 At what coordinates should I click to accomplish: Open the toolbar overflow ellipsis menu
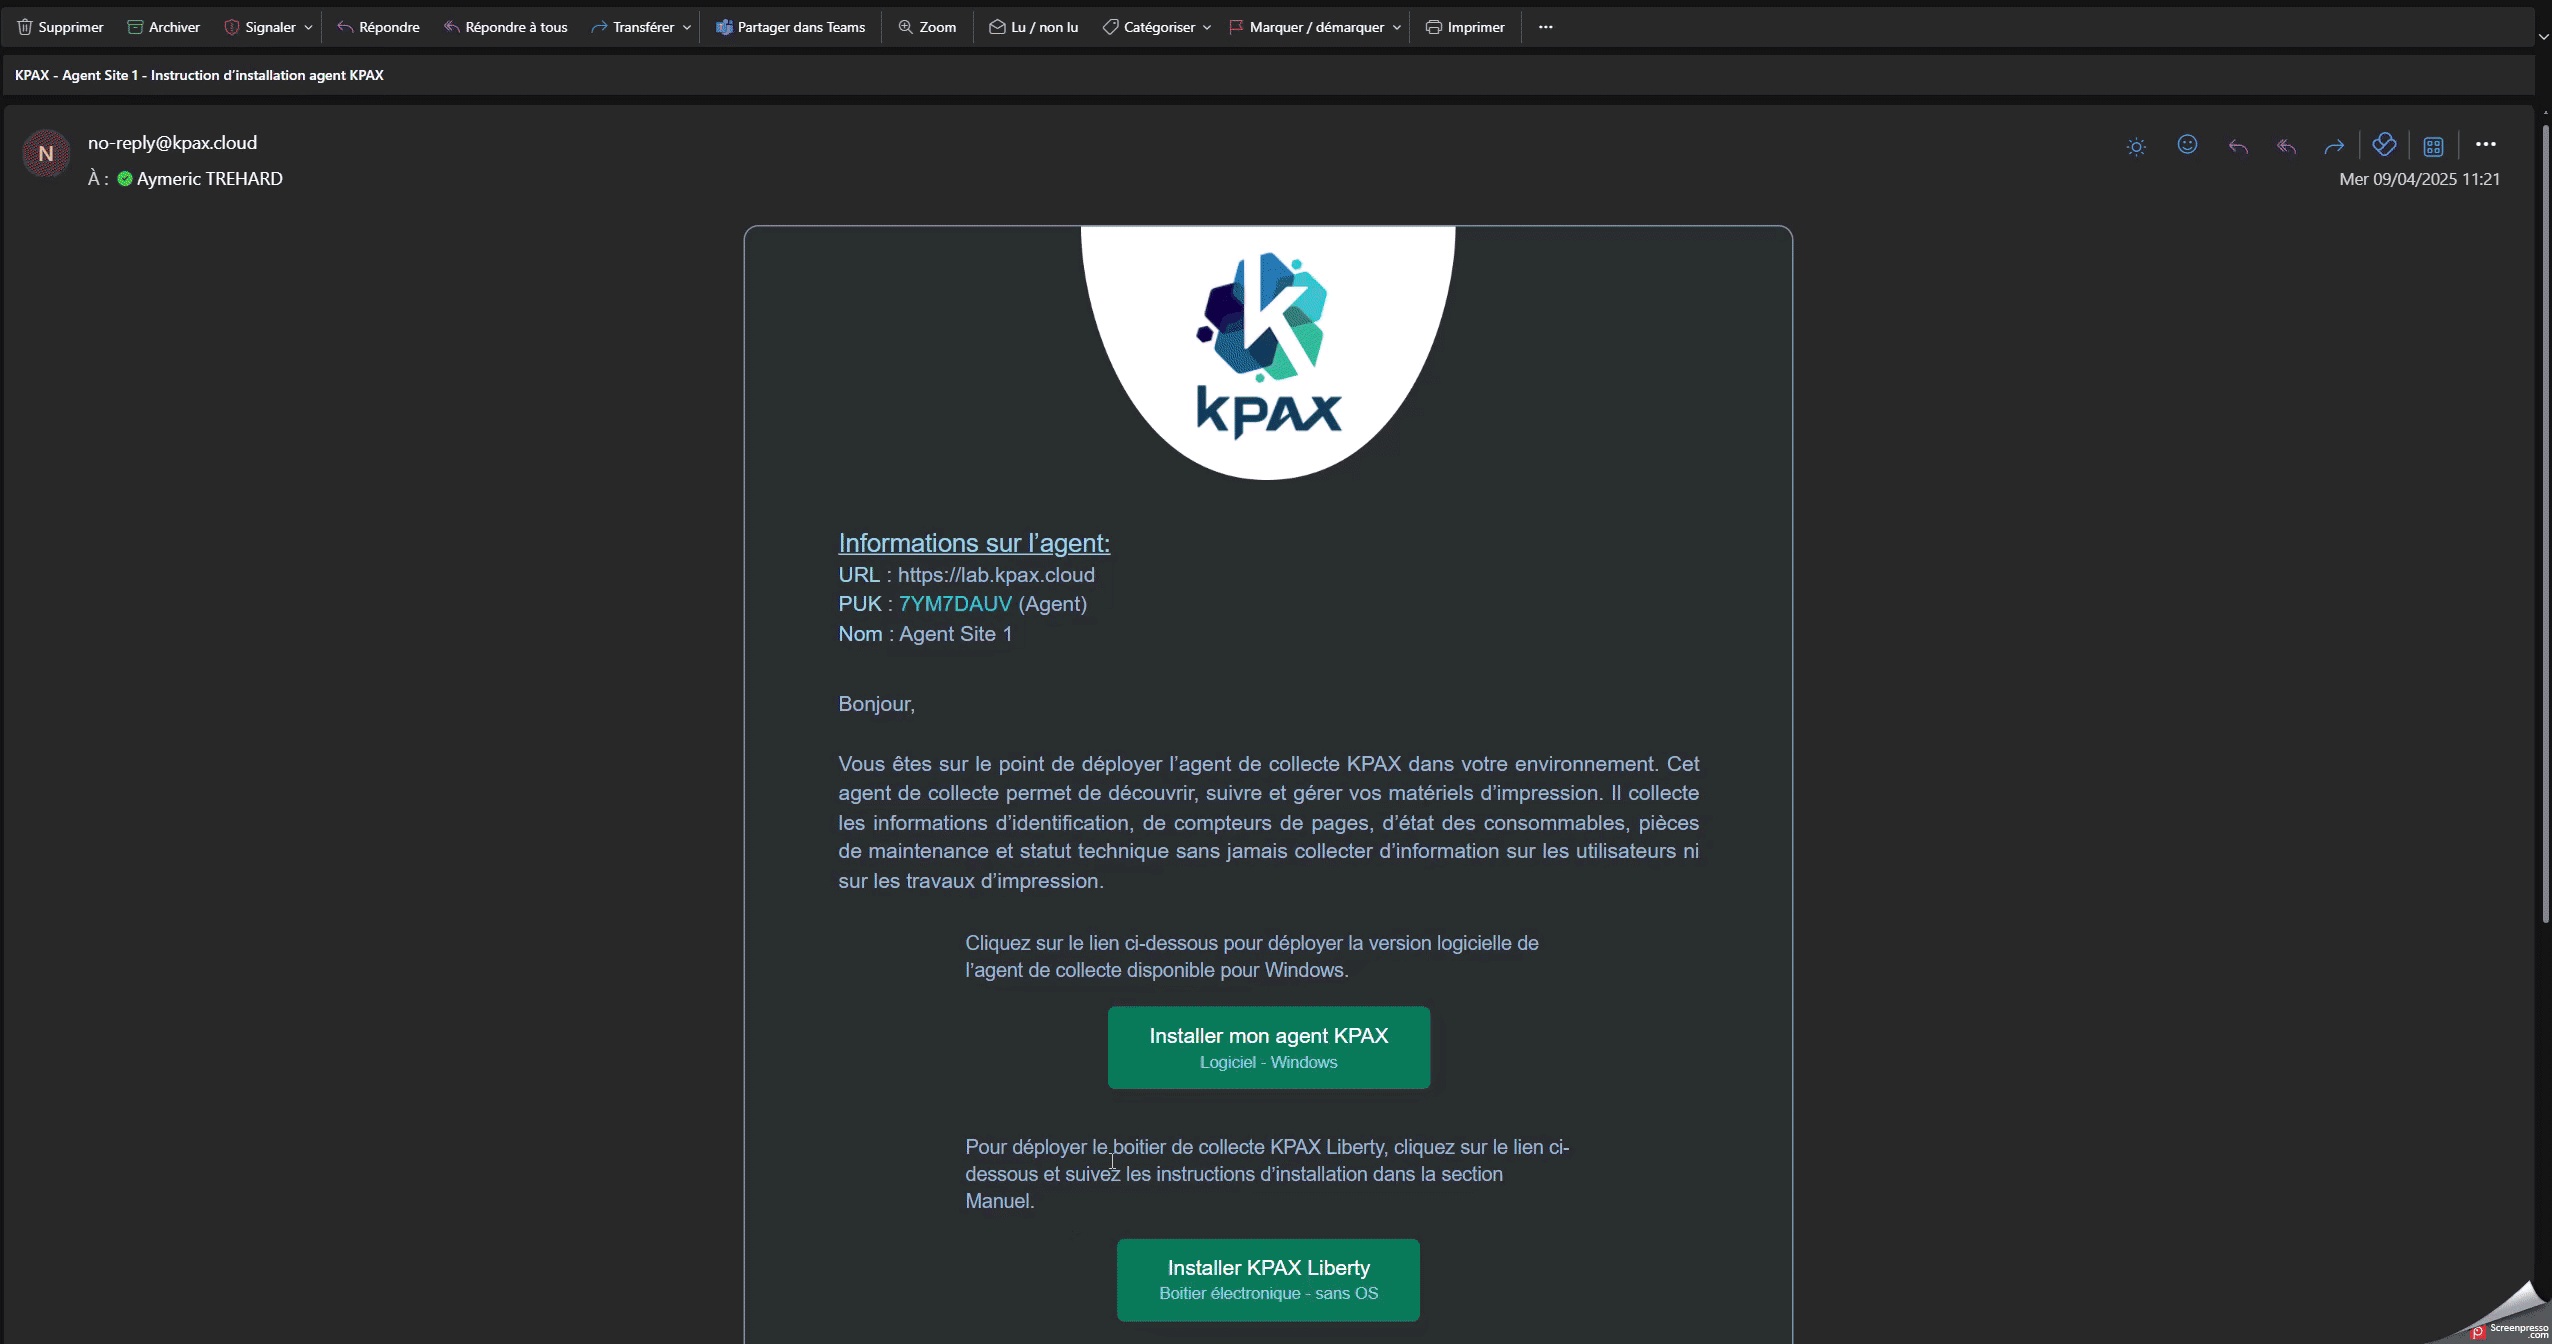click(1545, 27)
